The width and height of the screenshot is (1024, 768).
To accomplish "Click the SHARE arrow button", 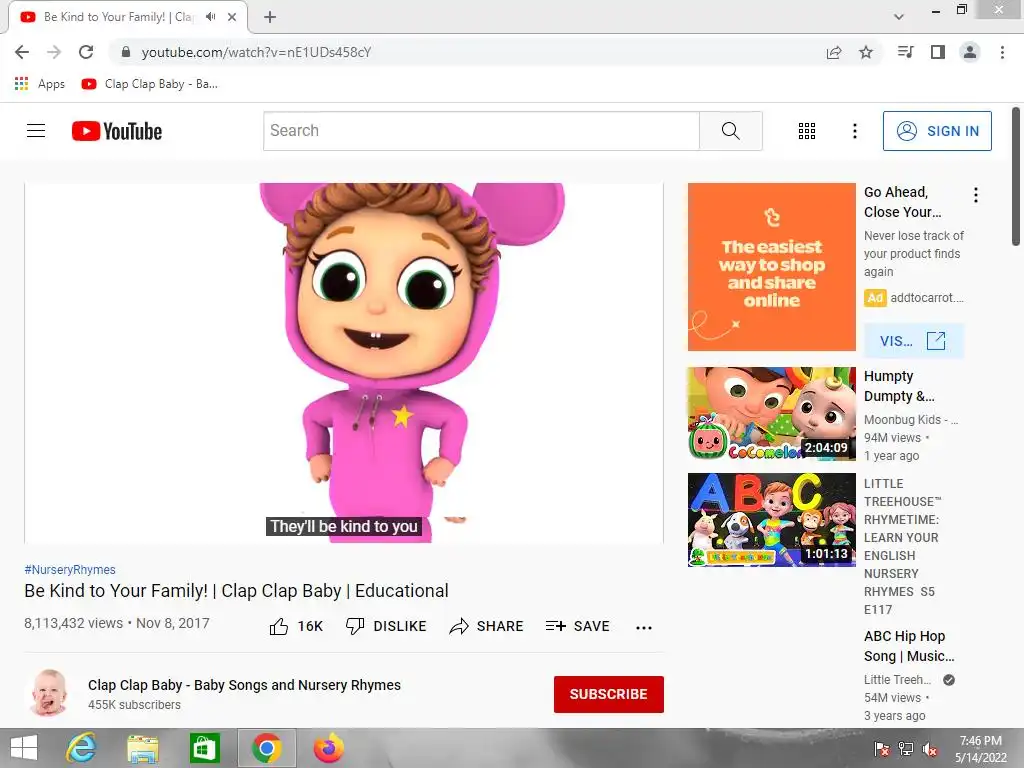I will 487,626.
